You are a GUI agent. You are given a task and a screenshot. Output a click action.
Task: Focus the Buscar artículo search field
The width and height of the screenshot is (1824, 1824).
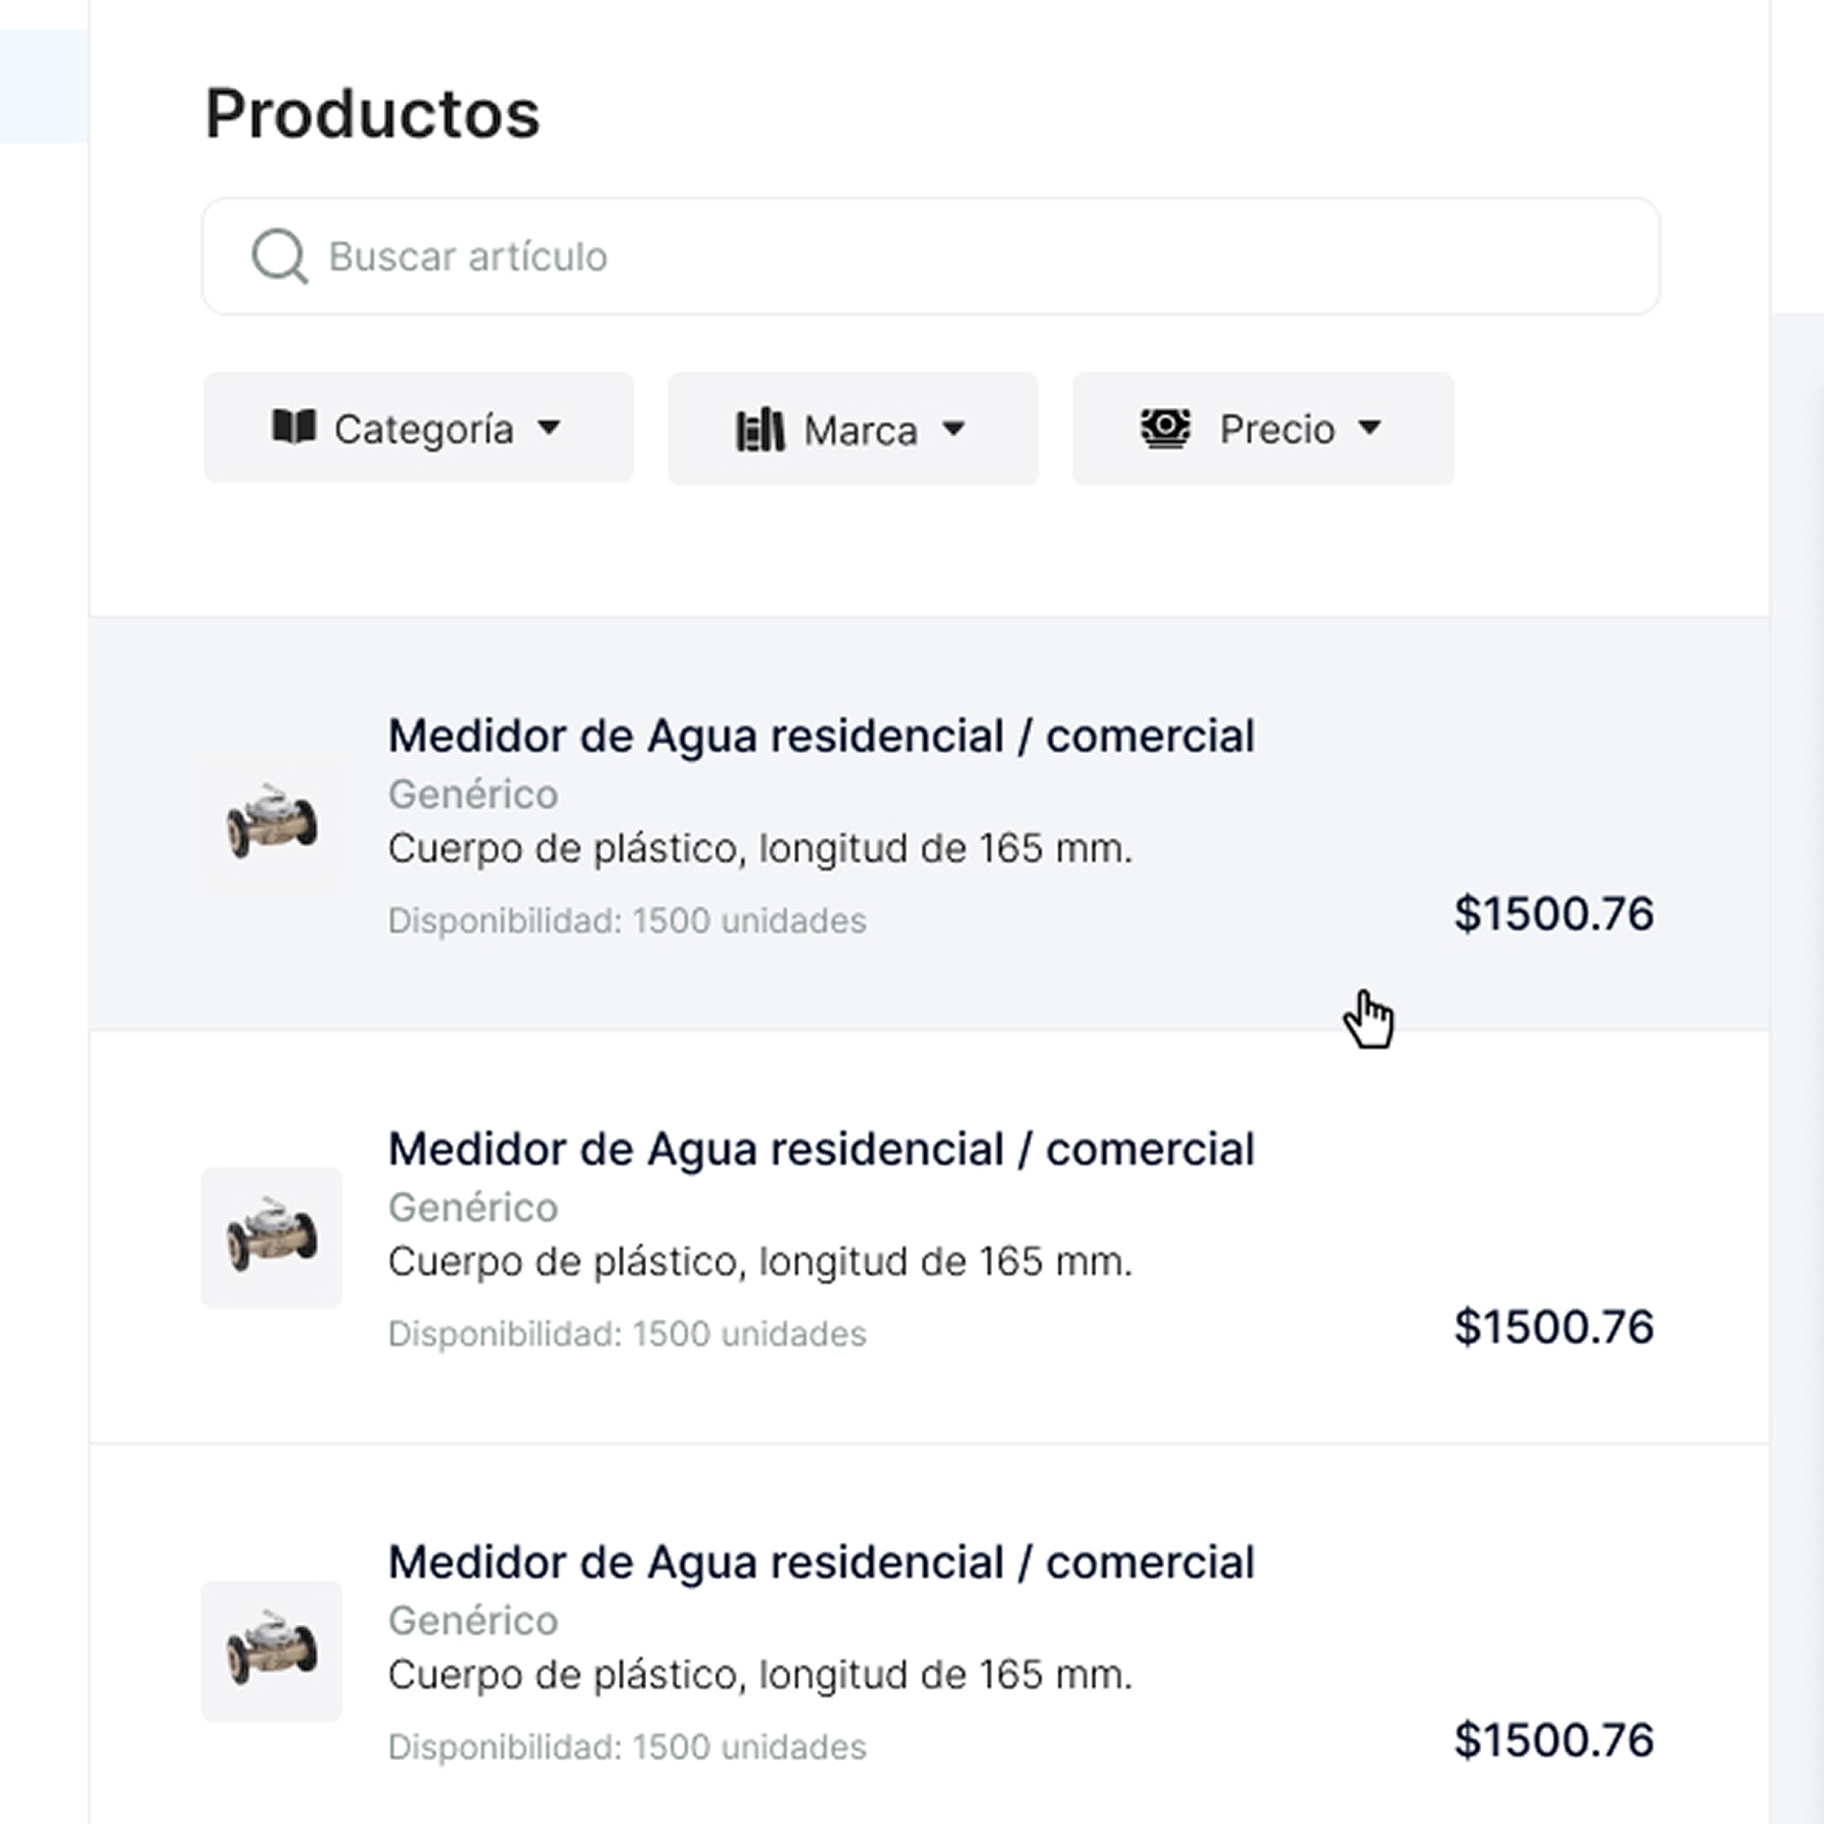[931, 256]
